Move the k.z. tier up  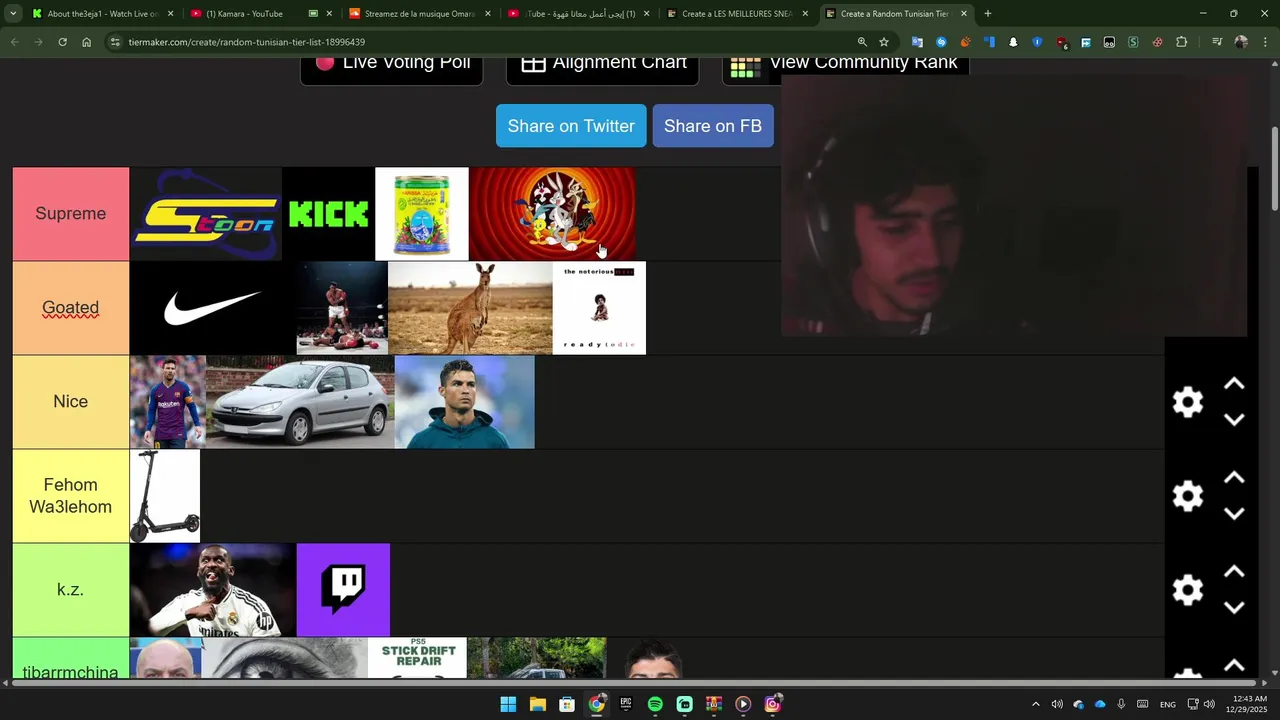[x=1234, y=572]
